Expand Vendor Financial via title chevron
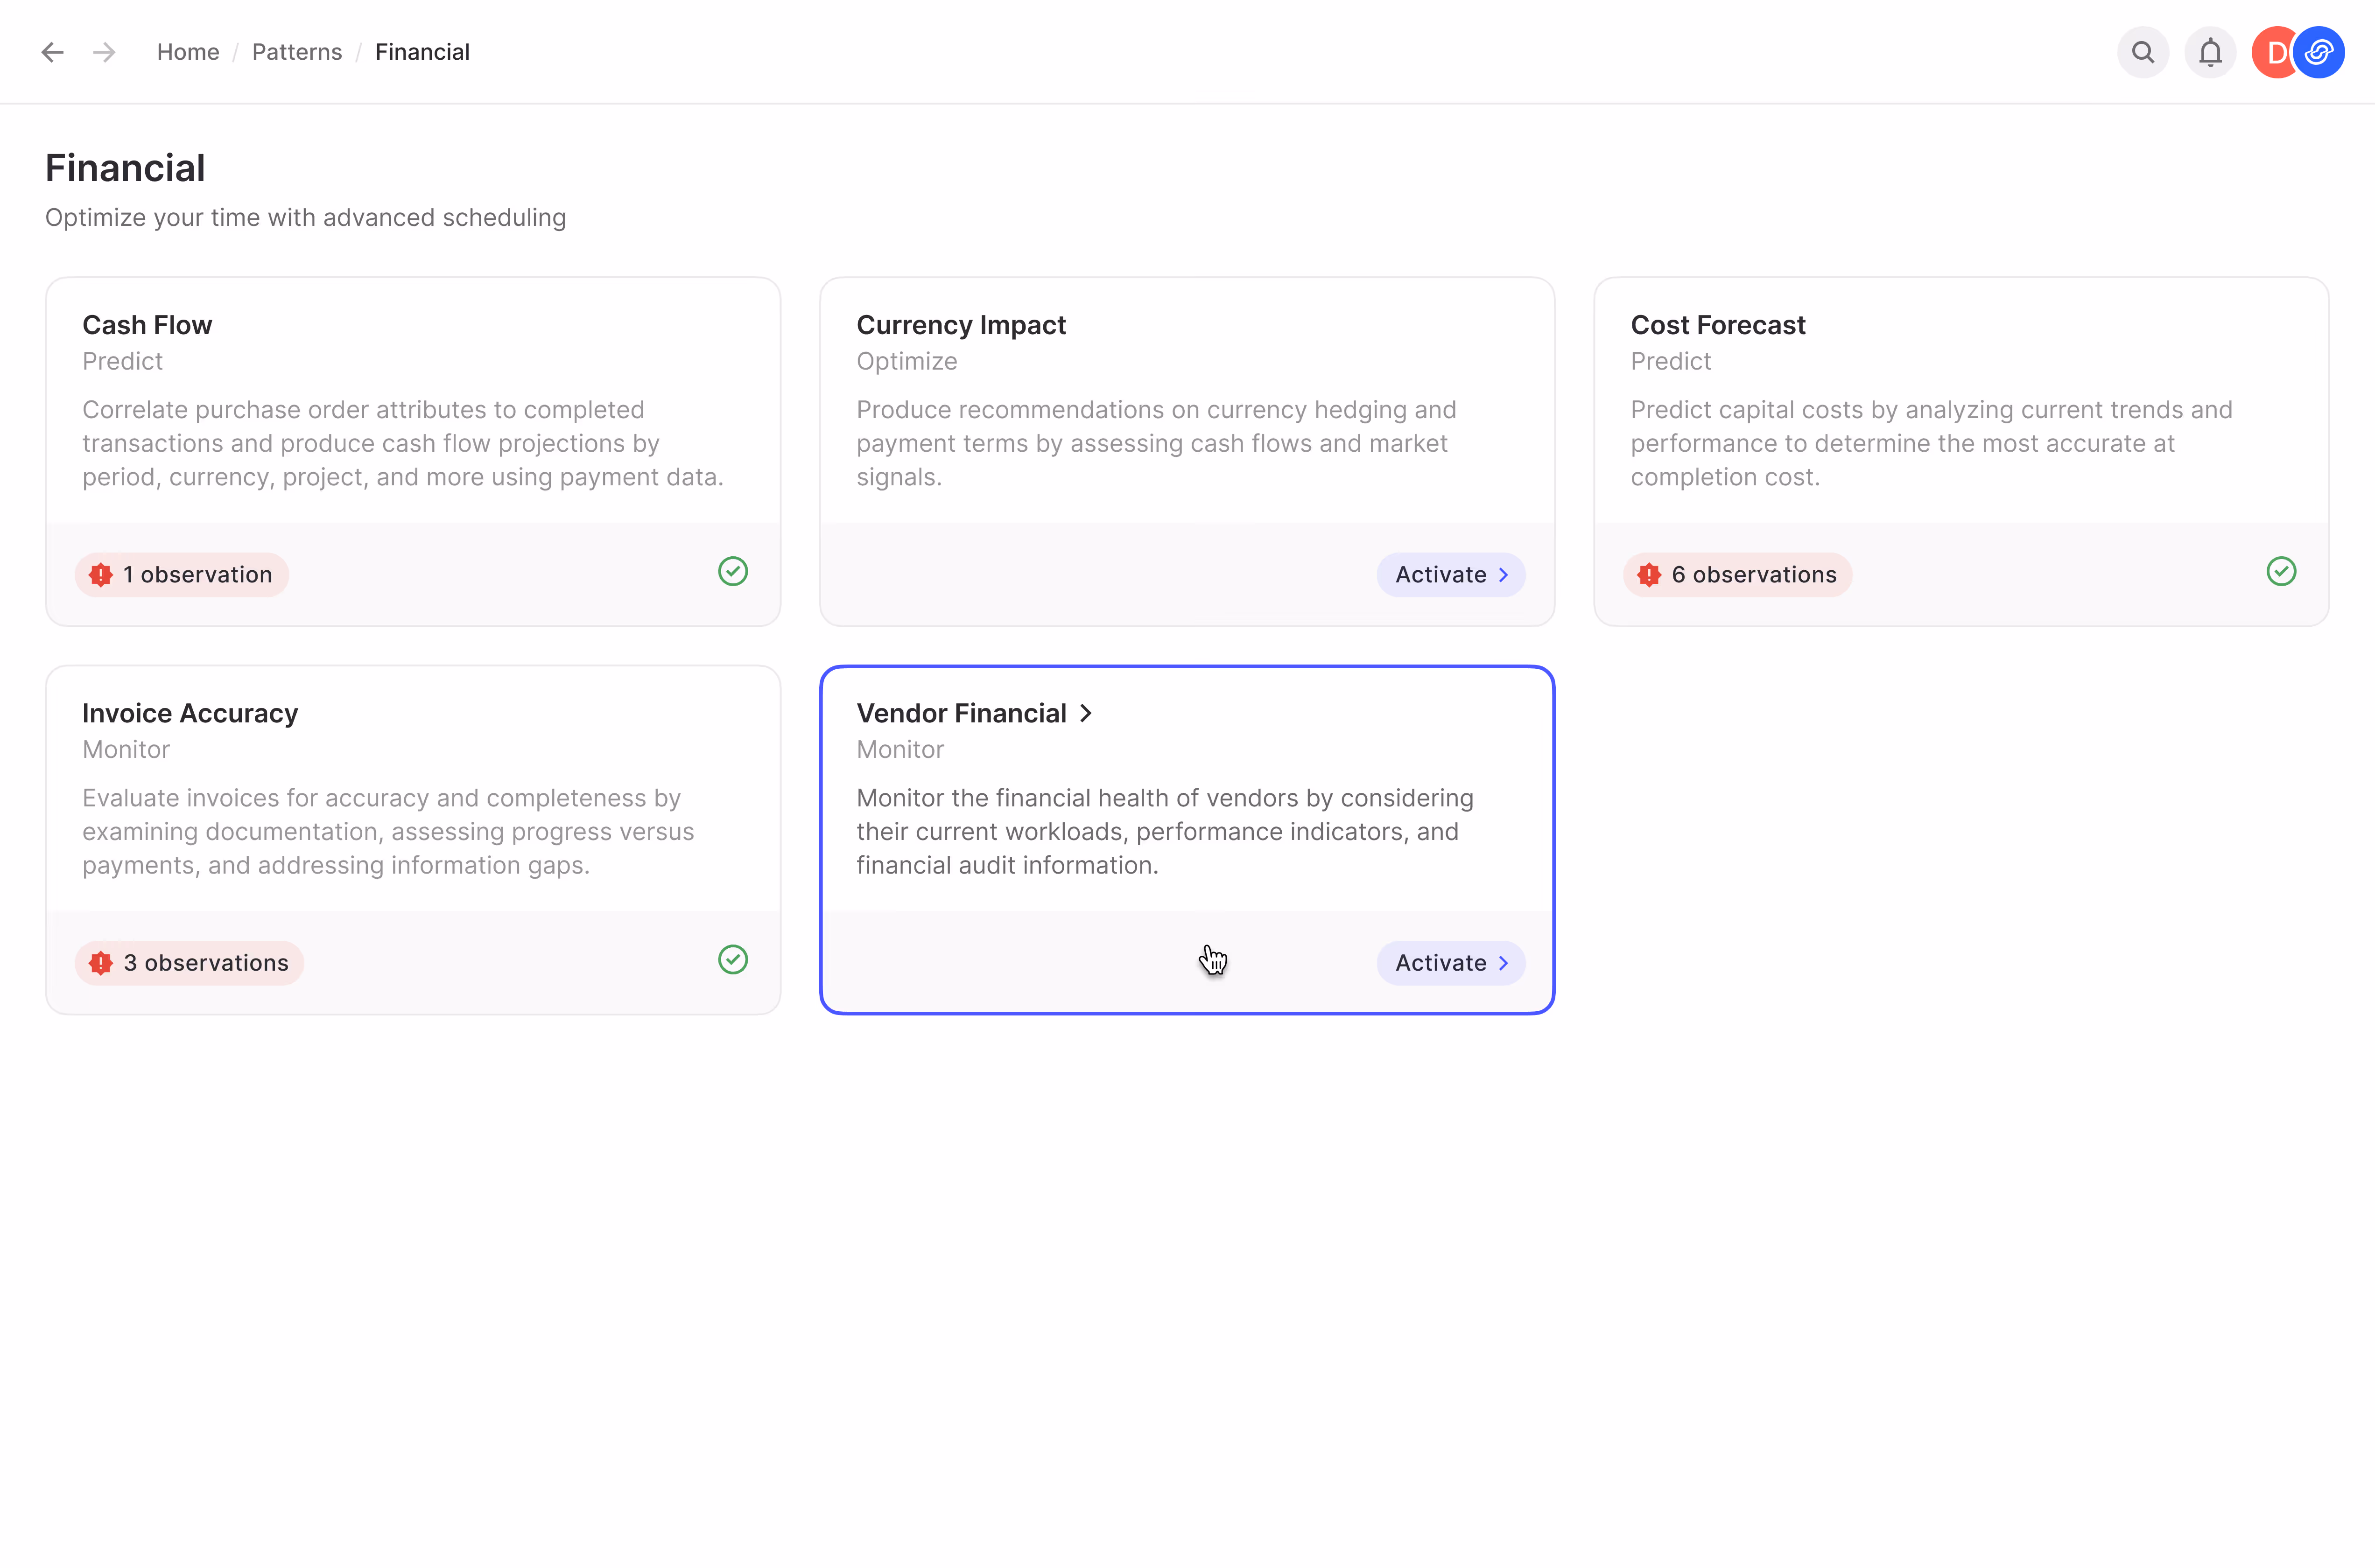This screenshot has height=1568, width=2375. [1086, 713]
